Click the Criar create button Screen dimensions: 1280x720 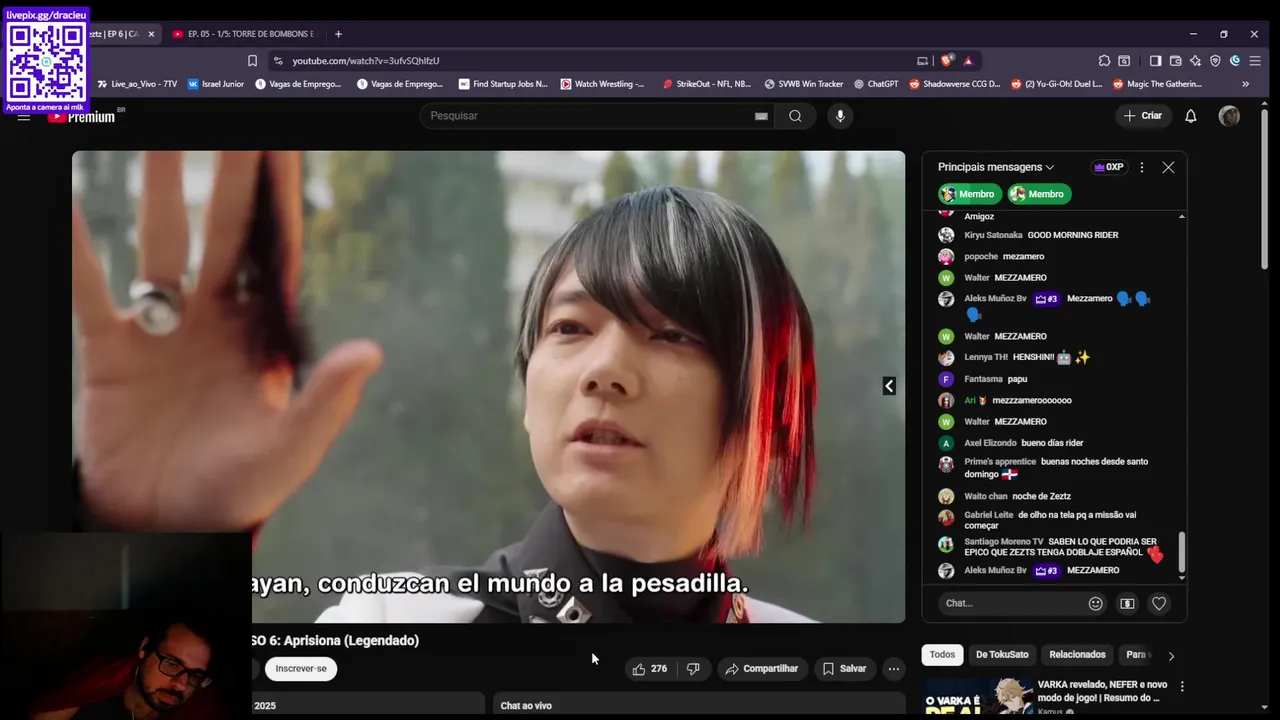point(1143,116)
